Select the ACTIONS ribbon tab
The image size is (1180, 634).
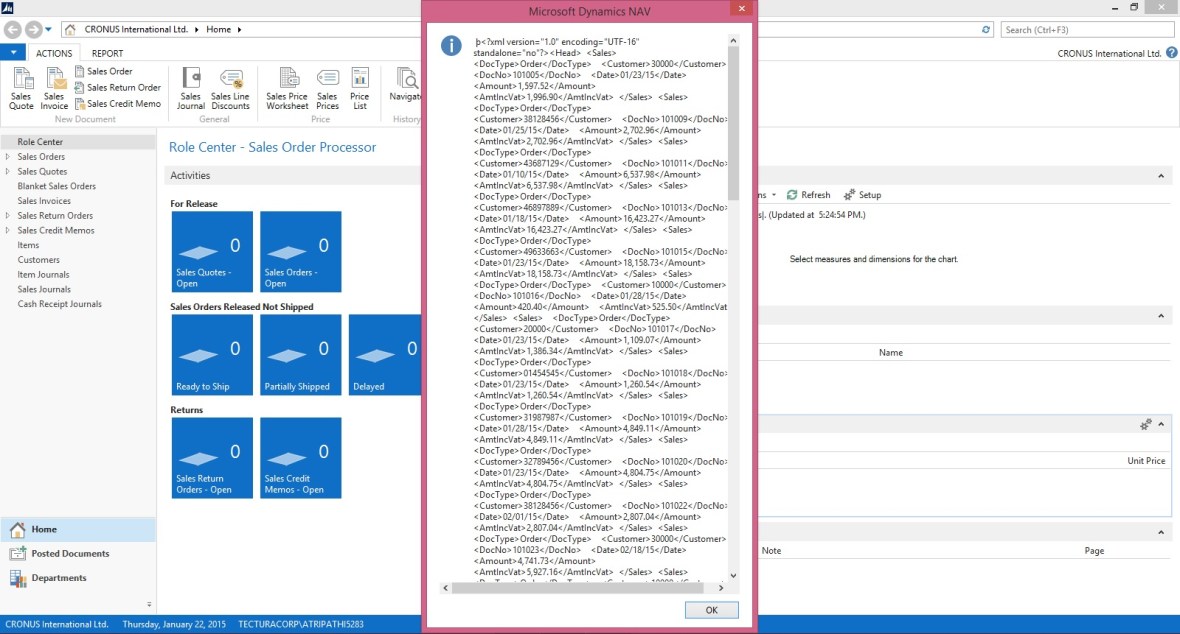click(54, 54)
